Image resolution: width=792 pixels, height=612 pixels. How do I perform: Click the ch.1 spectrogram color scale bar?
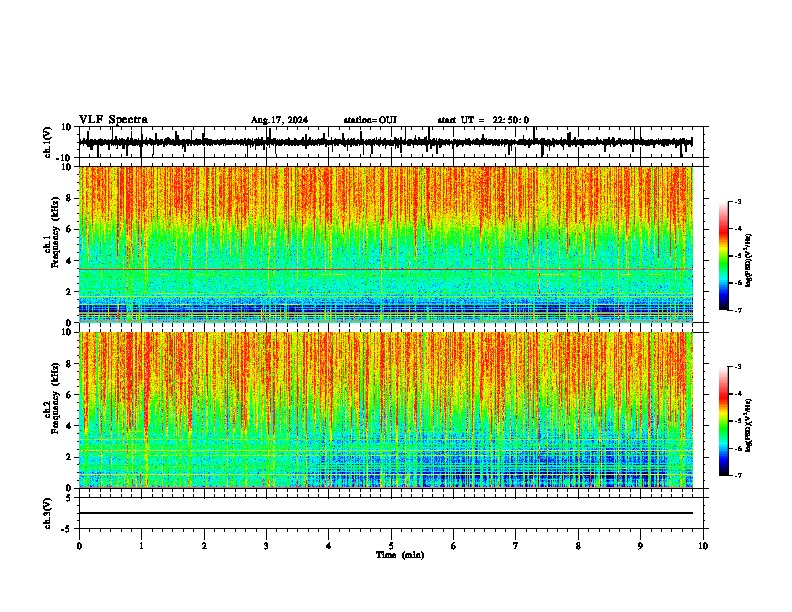[x=724, y=256]
